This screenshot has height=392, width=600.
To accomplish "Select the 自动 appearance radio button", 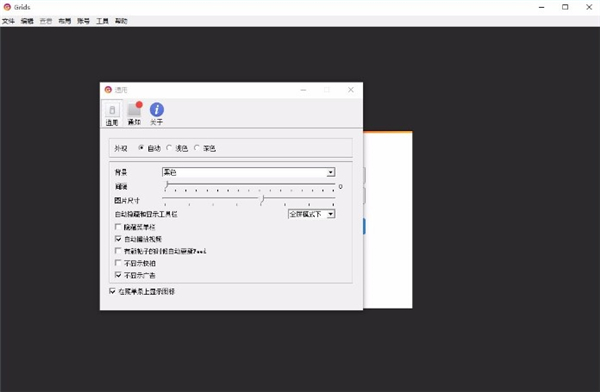I will [x=141, y=148].
